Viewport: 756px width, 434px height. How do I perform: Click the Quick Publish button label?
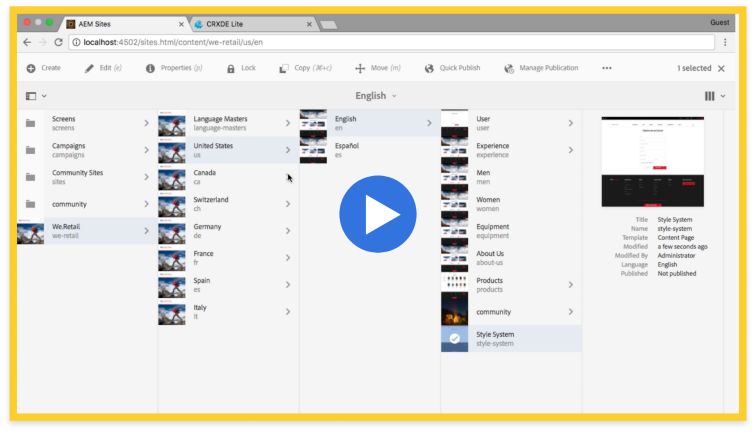coord(460,68)
